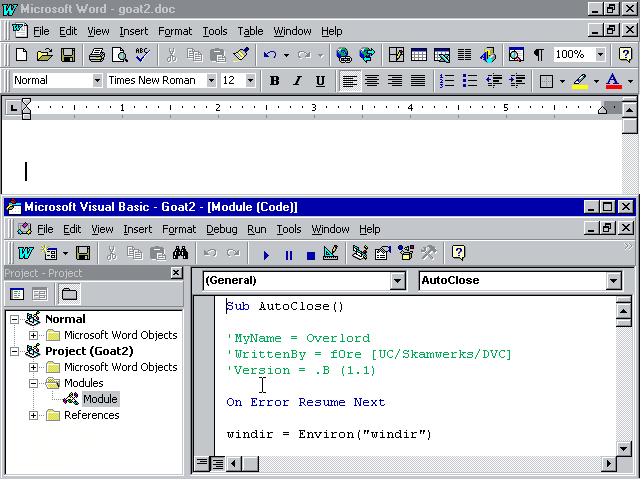Viewport: 640px width, 480px height.
Task: Click New document icon in Word toolbar
Action: pyautogui.click(x=21, y=55)
